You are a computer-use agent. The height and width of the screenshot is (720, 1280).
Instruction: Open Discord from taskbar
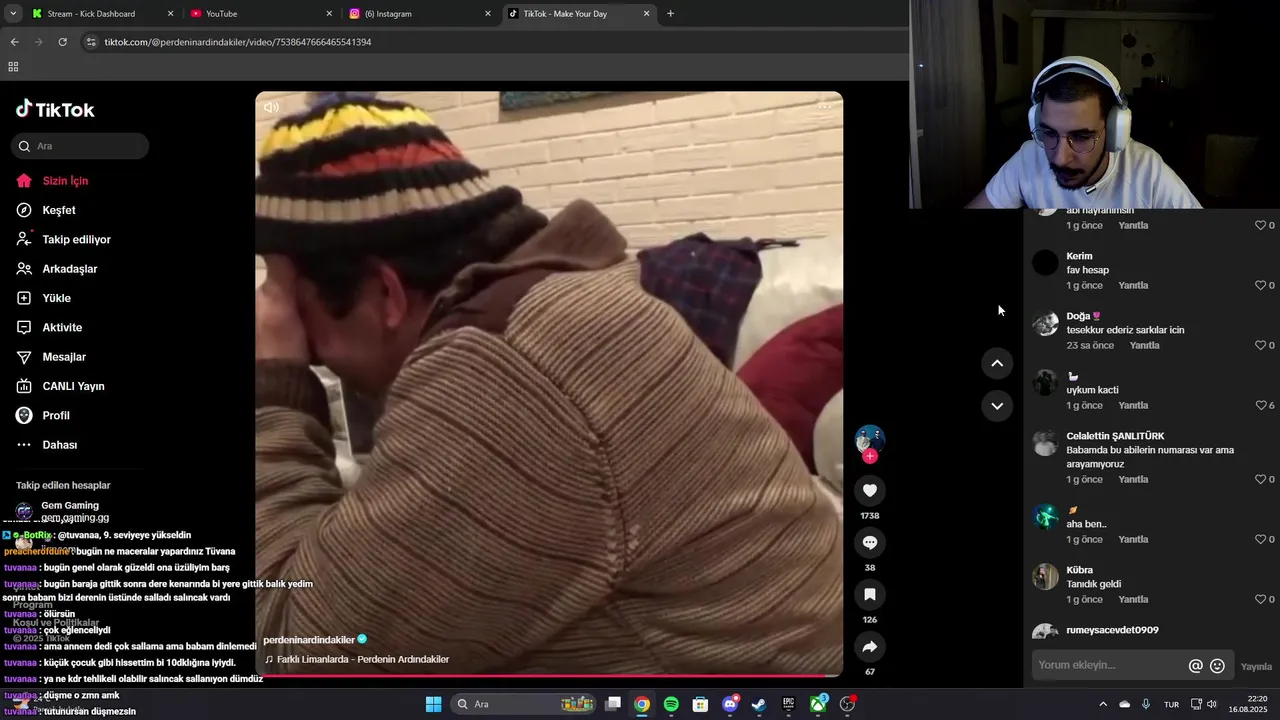730,704
